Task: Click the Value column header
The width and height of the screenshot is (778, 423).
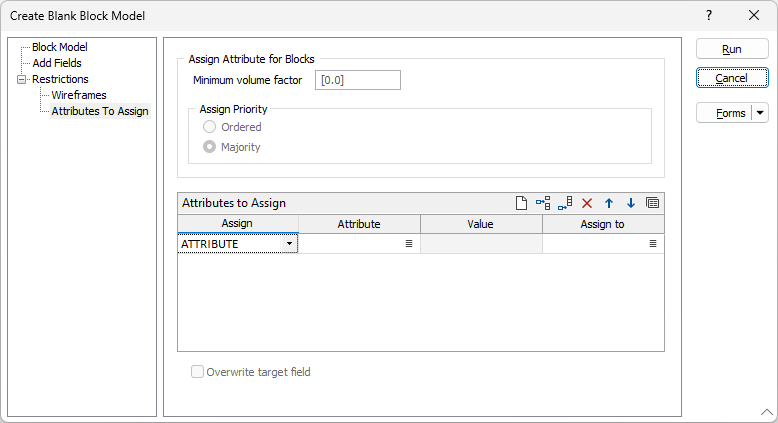Action: click(481, 224)
